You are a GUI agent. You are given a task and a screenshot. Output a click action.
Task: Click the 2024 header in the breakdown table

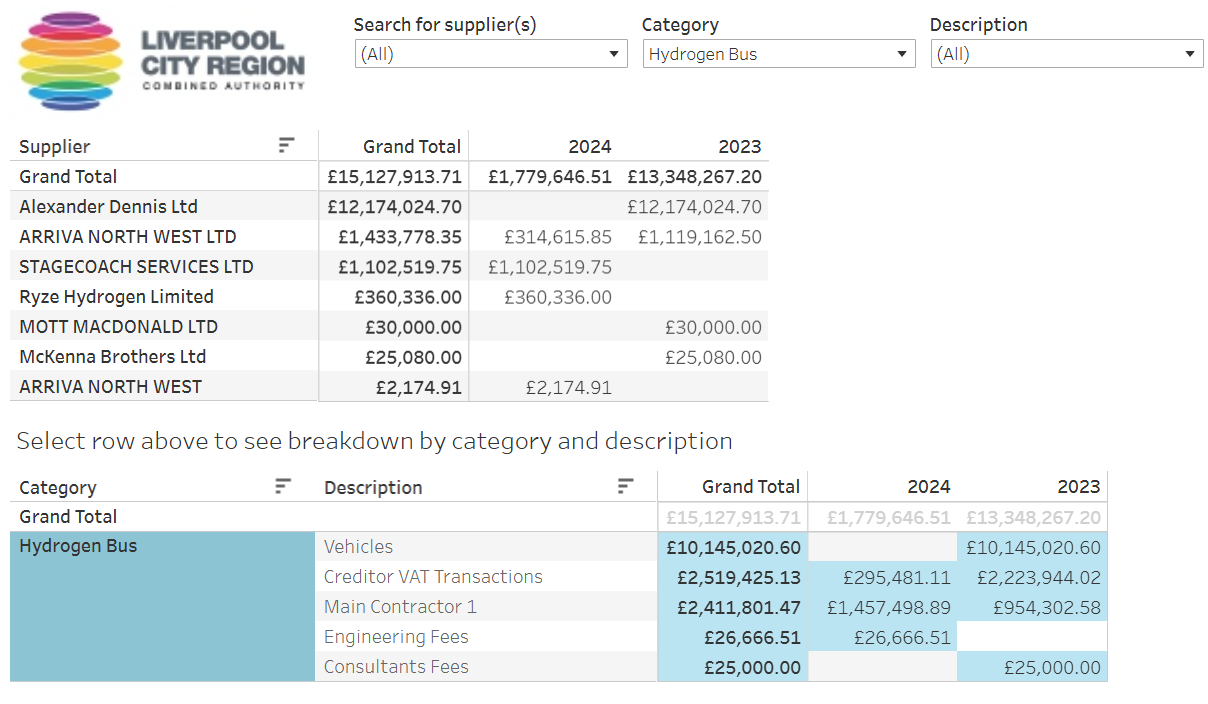929,488
